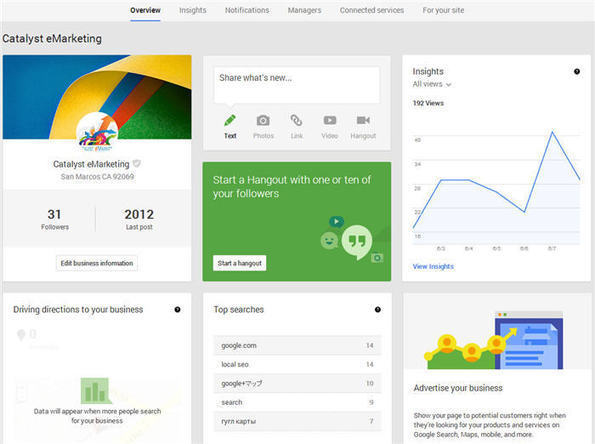Select the Text post pencil icon
This screenshot has height=444, width=595.
tap(230, 120)
